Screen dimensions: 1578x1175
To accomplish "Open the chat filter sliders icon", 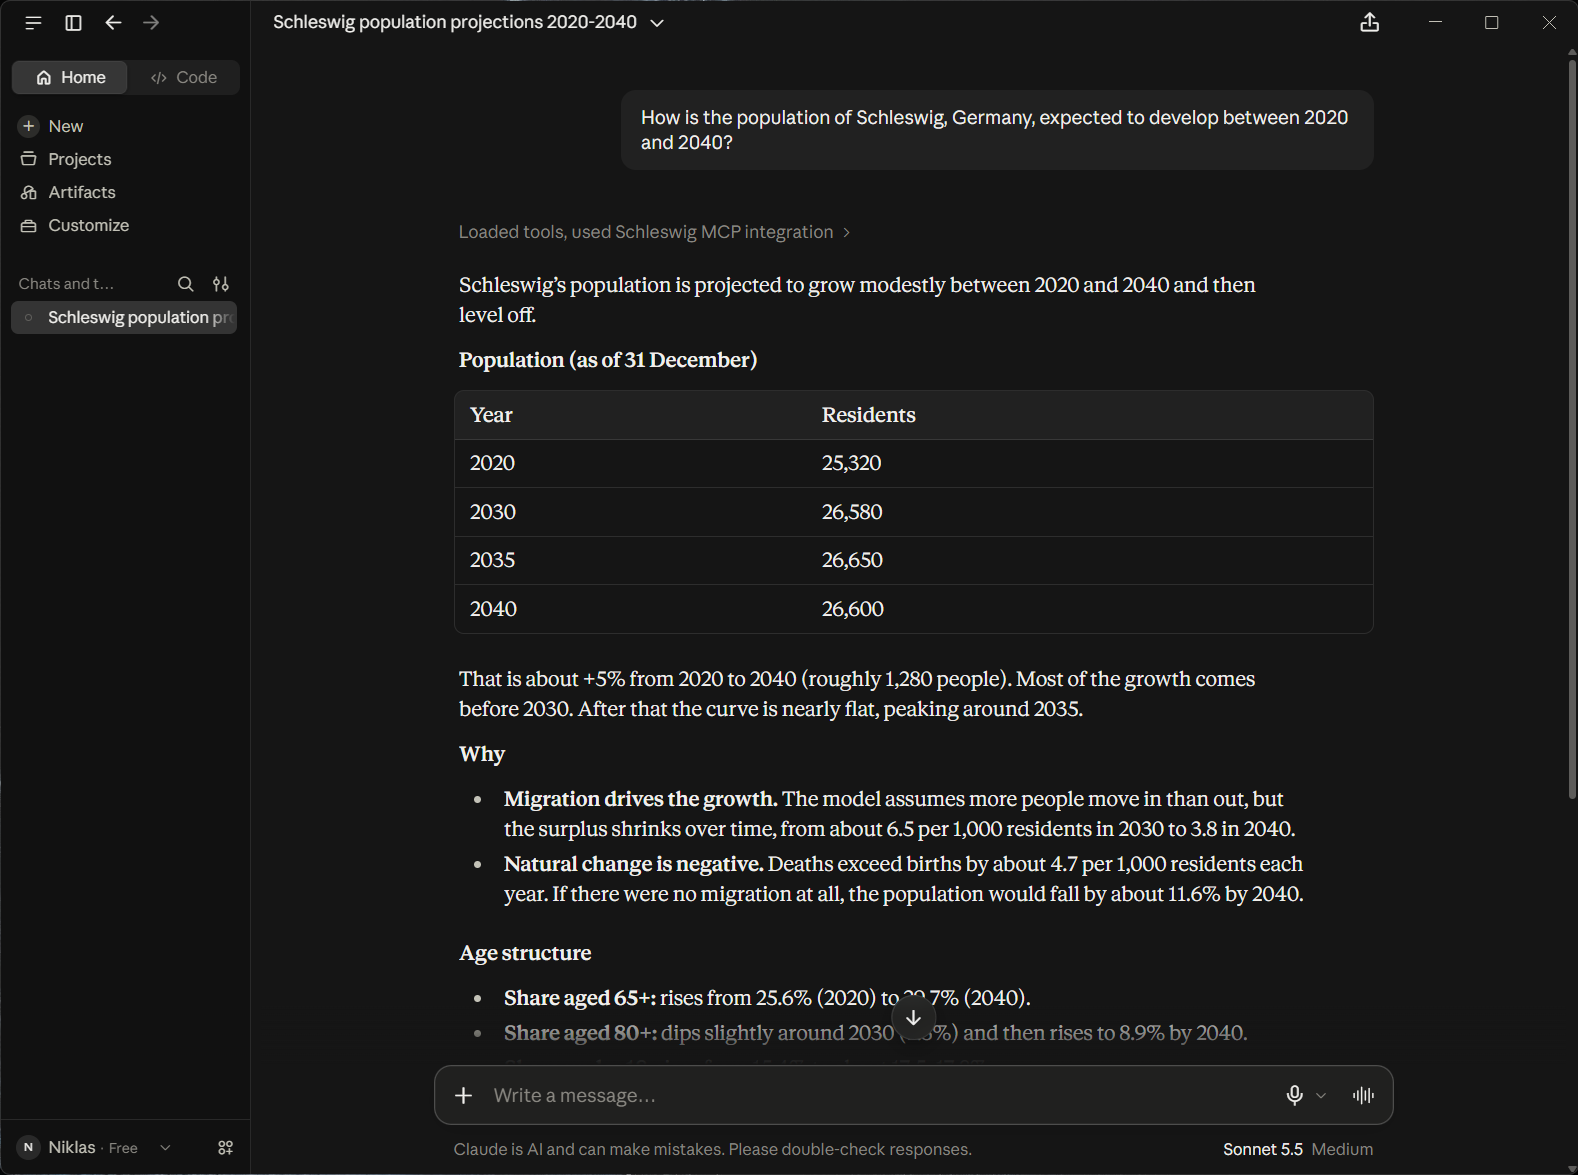I will coord(221,284).
